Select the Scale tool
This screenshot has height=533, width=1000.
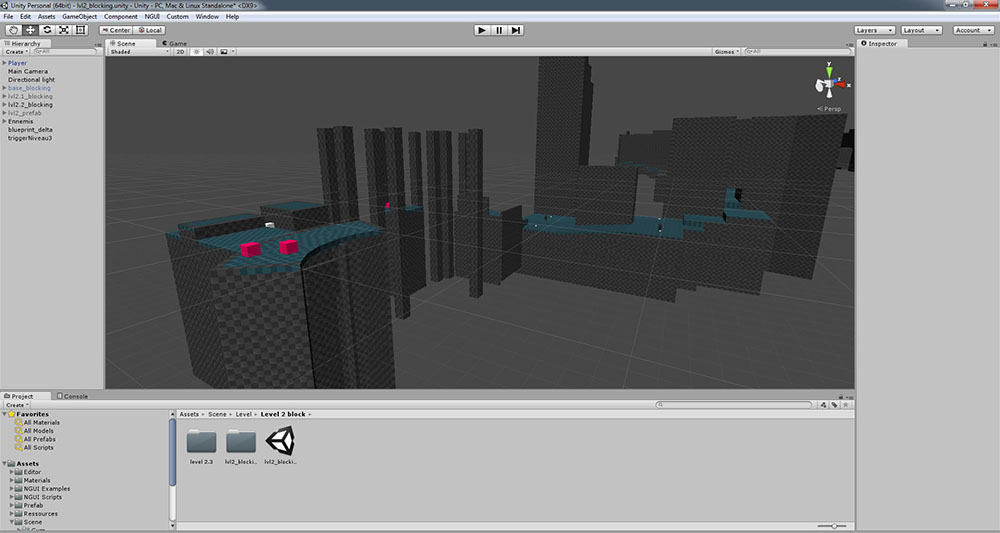coord(64,30)
